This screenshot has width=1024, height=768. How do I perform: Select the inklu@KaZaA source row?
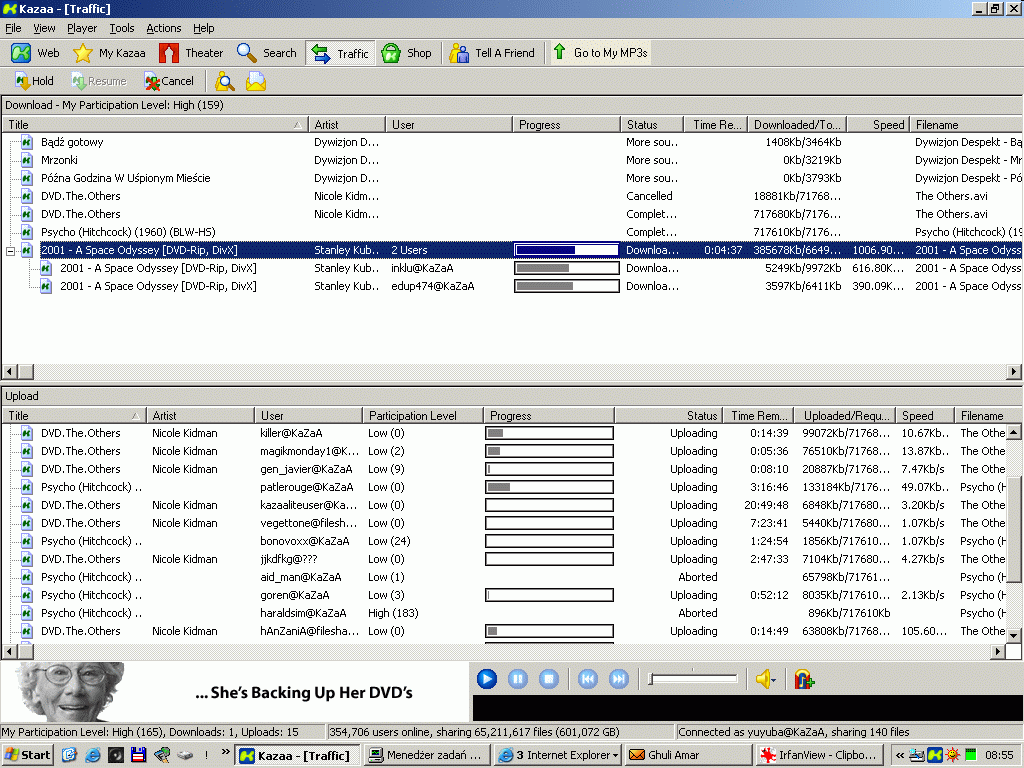(x=512, y=268)
